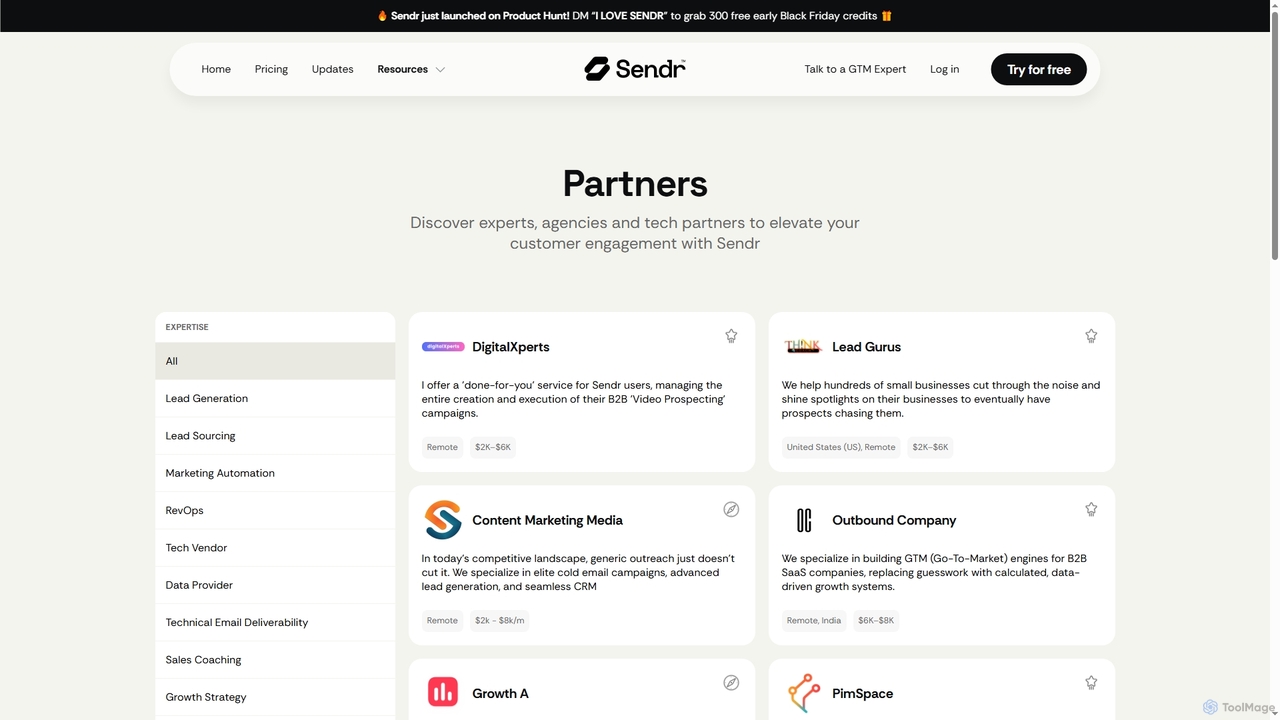The image size is (1280, 720).
Task: Click the Sendr logo in the navbar
Action: click(x=635, y=69)
